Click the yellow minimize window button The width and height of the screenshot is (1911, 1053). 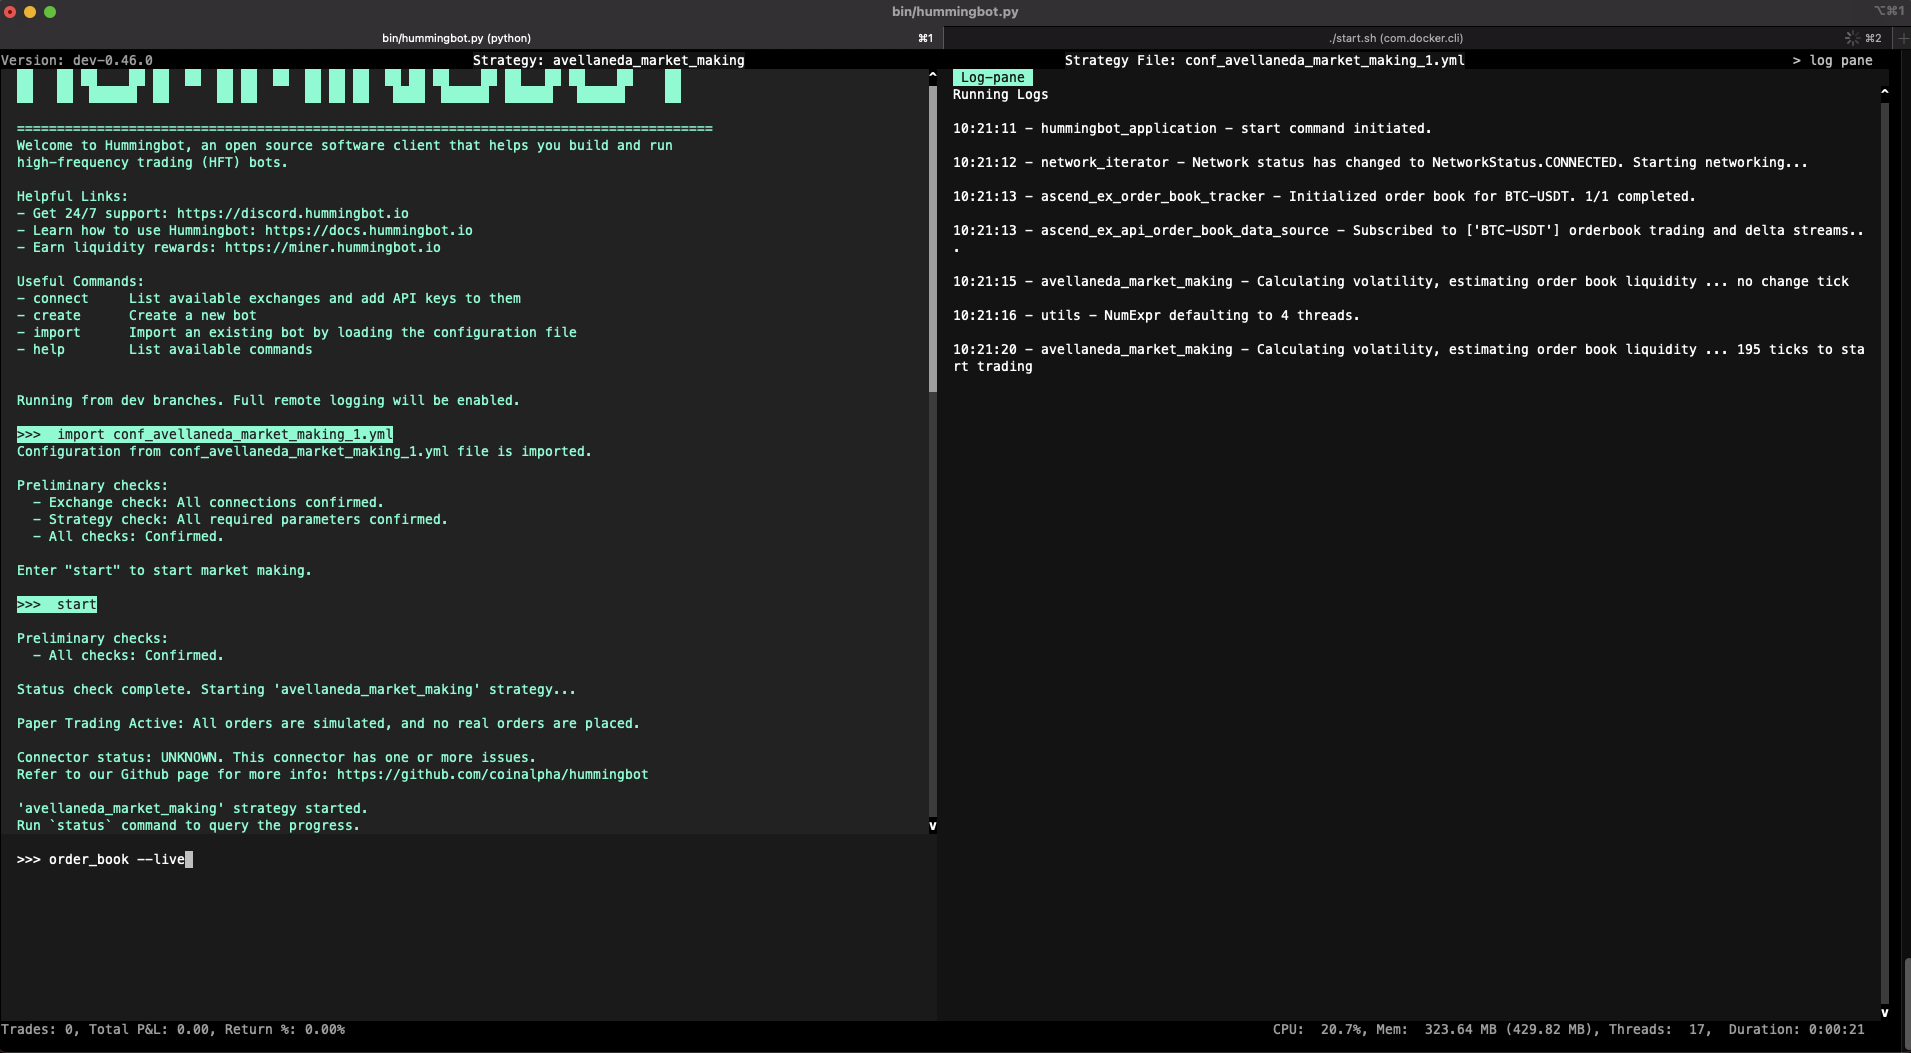tap(30, 12)
